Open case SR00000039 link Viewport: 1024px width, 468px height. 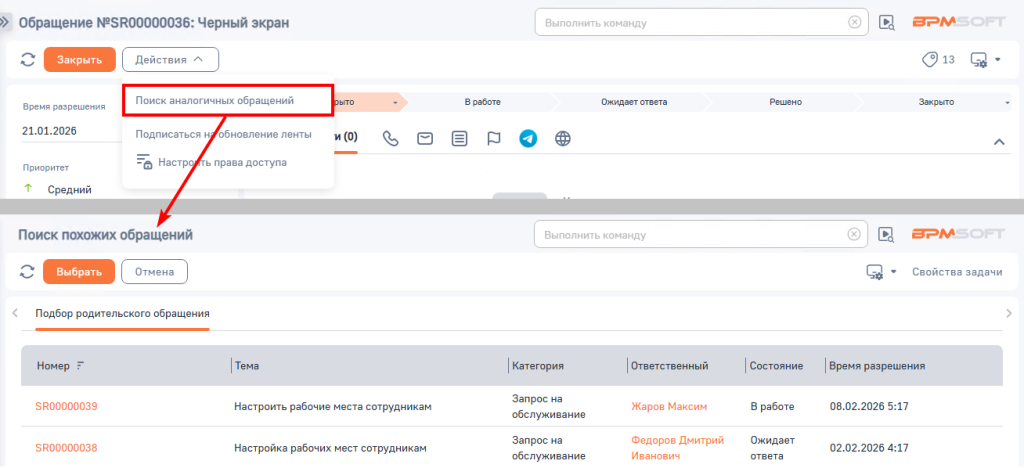point(67,407)
